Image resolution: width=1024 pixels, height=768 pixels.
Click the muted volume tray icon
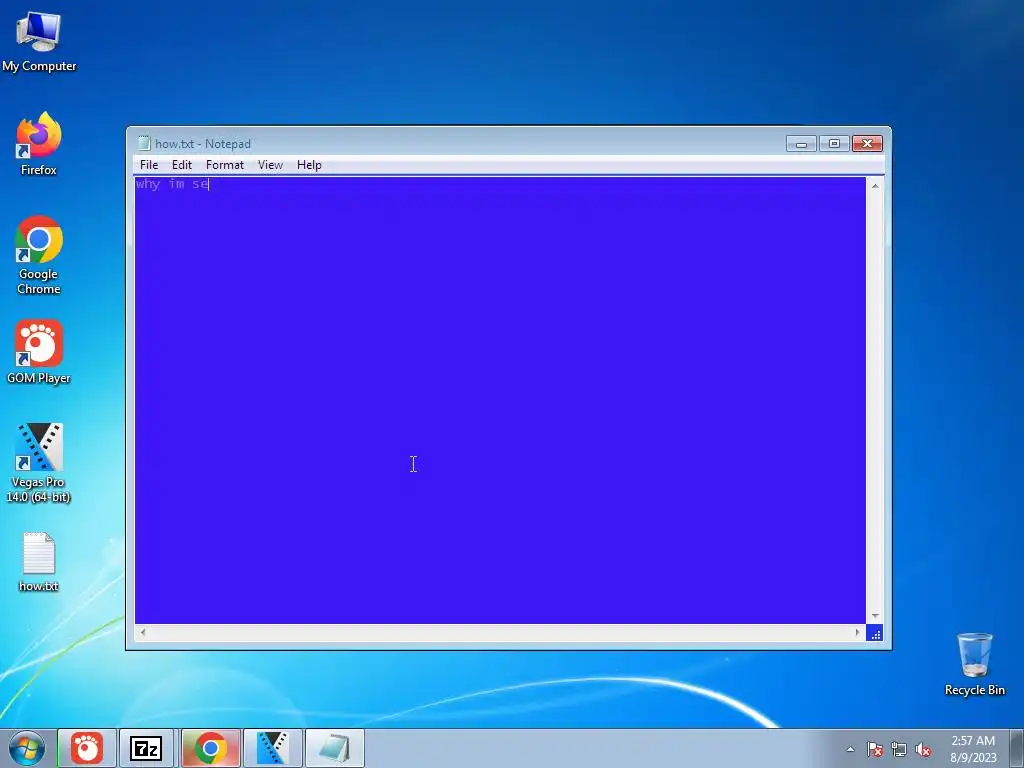[923, 749]
